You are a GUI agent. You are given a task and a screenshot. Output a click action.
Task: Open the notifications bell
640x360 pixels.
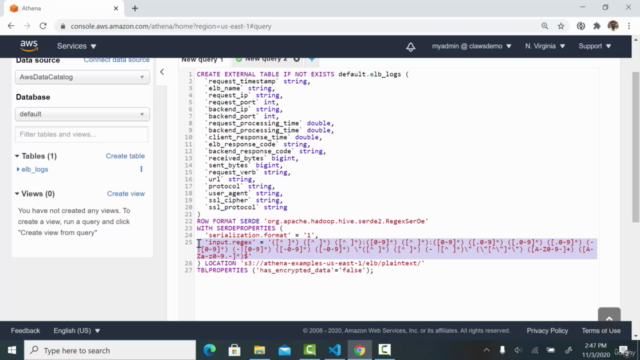click(411, 47)
